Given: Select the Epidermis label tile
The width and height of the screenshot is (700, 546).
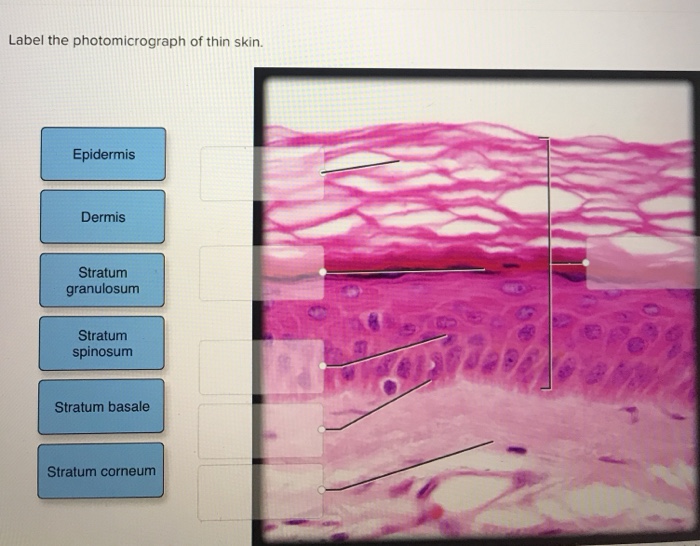Looking at the screenshot, I should coord(103,154).
